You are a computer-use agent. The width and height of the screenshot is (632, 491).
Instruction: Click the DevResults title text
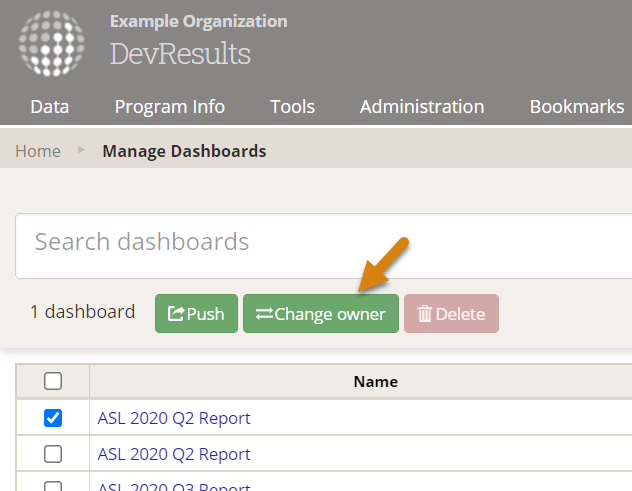(x=180, y=54)
